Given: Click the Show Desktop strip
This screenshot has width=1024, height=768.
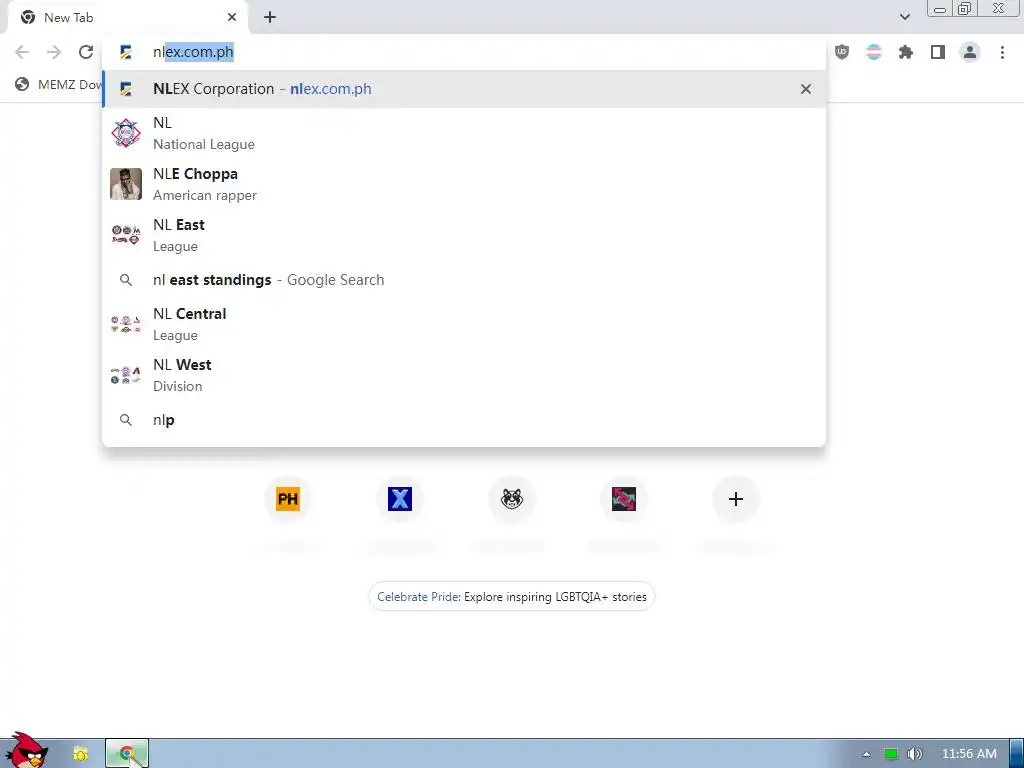Looking at the screenshot, I should 1016,754.
